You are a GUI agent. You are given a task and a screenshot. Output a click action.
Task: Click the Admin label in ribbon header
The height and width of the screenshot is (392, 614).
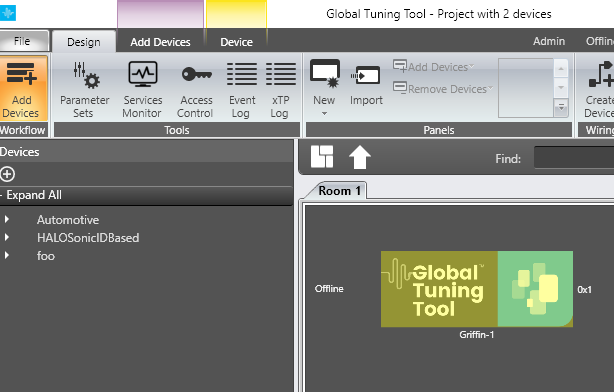click(549, 41)
